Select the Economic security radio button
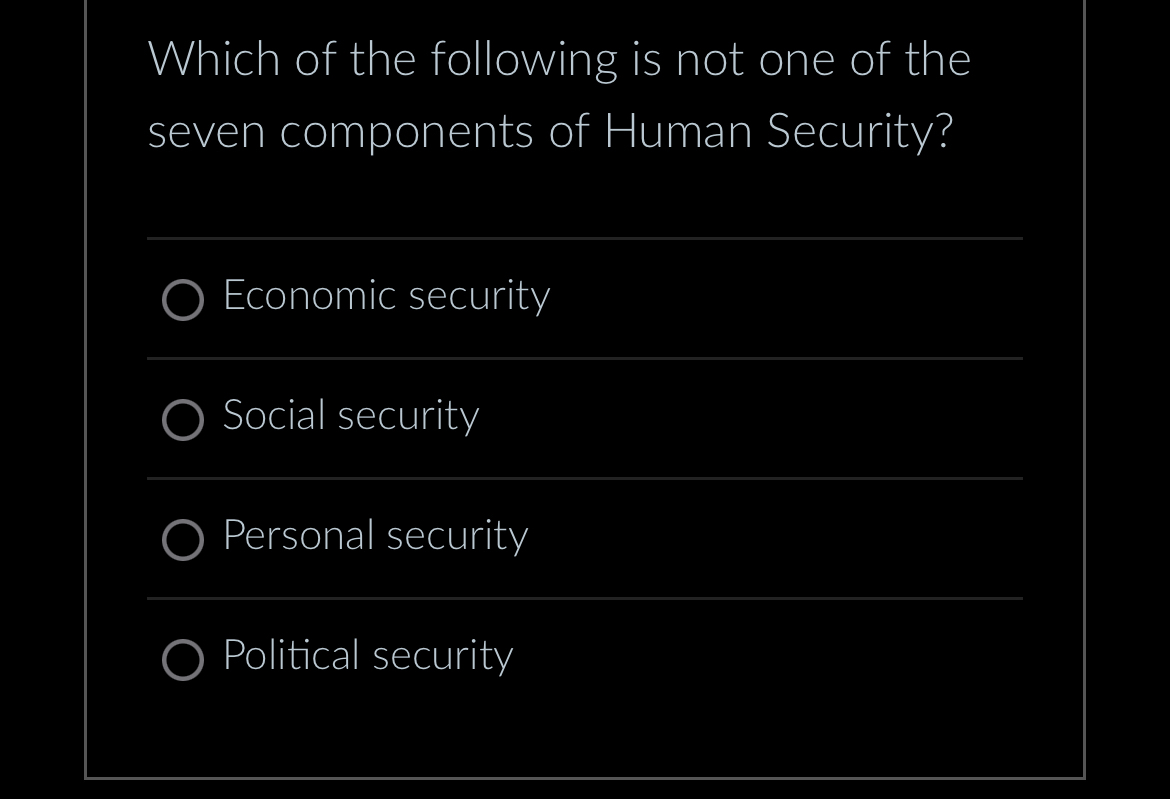This screenshot has width=1170, height=799. [183, 300]
